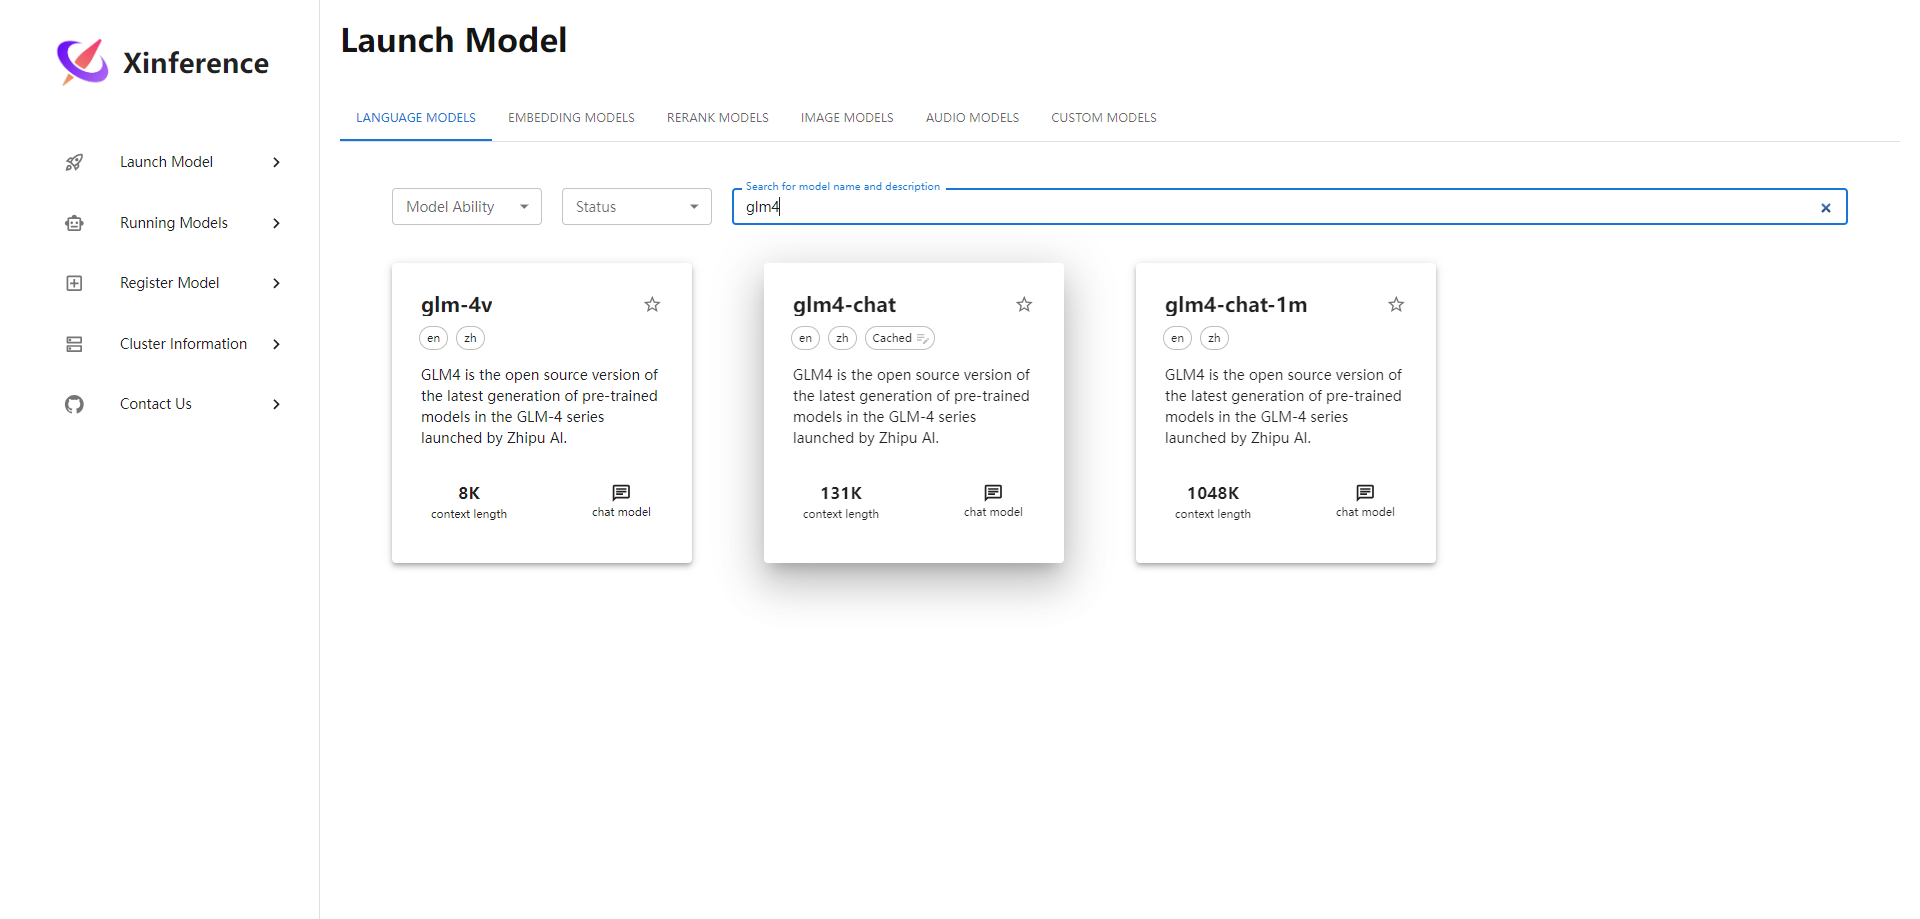Viewport: 1920px width, 919px height.
Task: Expand the Contact Us sidebar chevron
Action: coord(277,404)
